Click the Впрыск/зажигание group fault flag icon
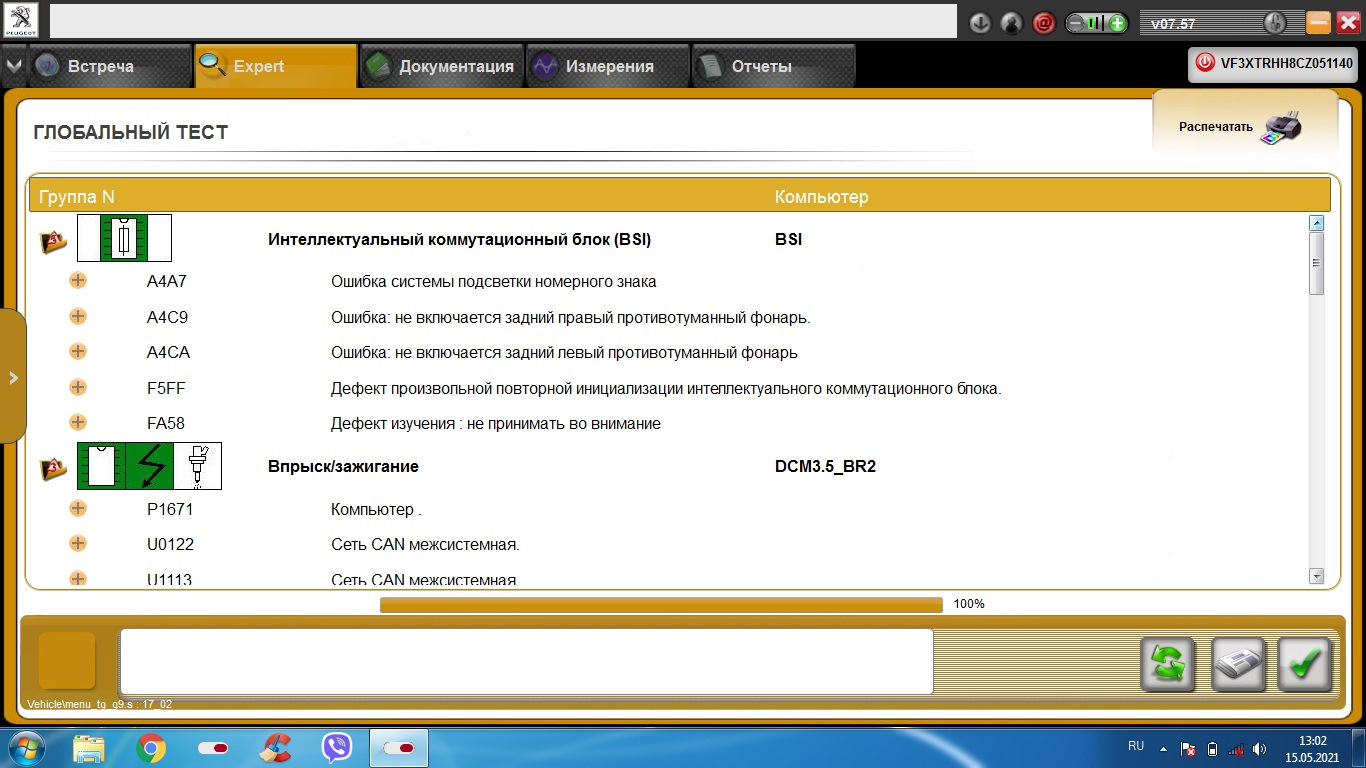Screen dimensions: 1366x768 tap(54, 468)
